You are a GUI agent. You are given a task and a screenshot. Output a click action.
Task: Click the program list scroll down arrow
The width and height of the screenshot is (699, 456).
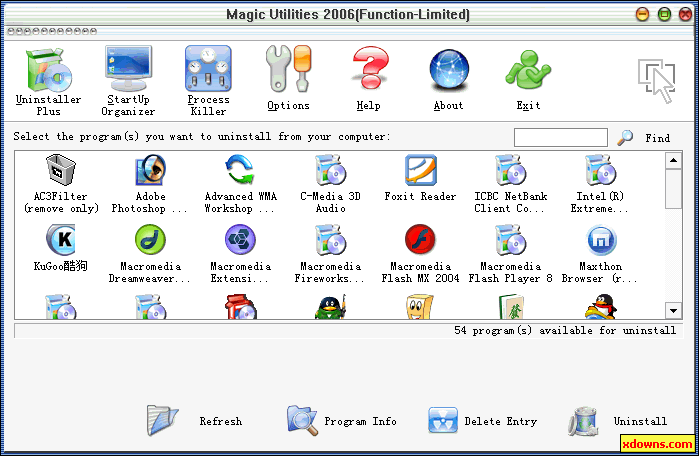[x=673, y=310]
